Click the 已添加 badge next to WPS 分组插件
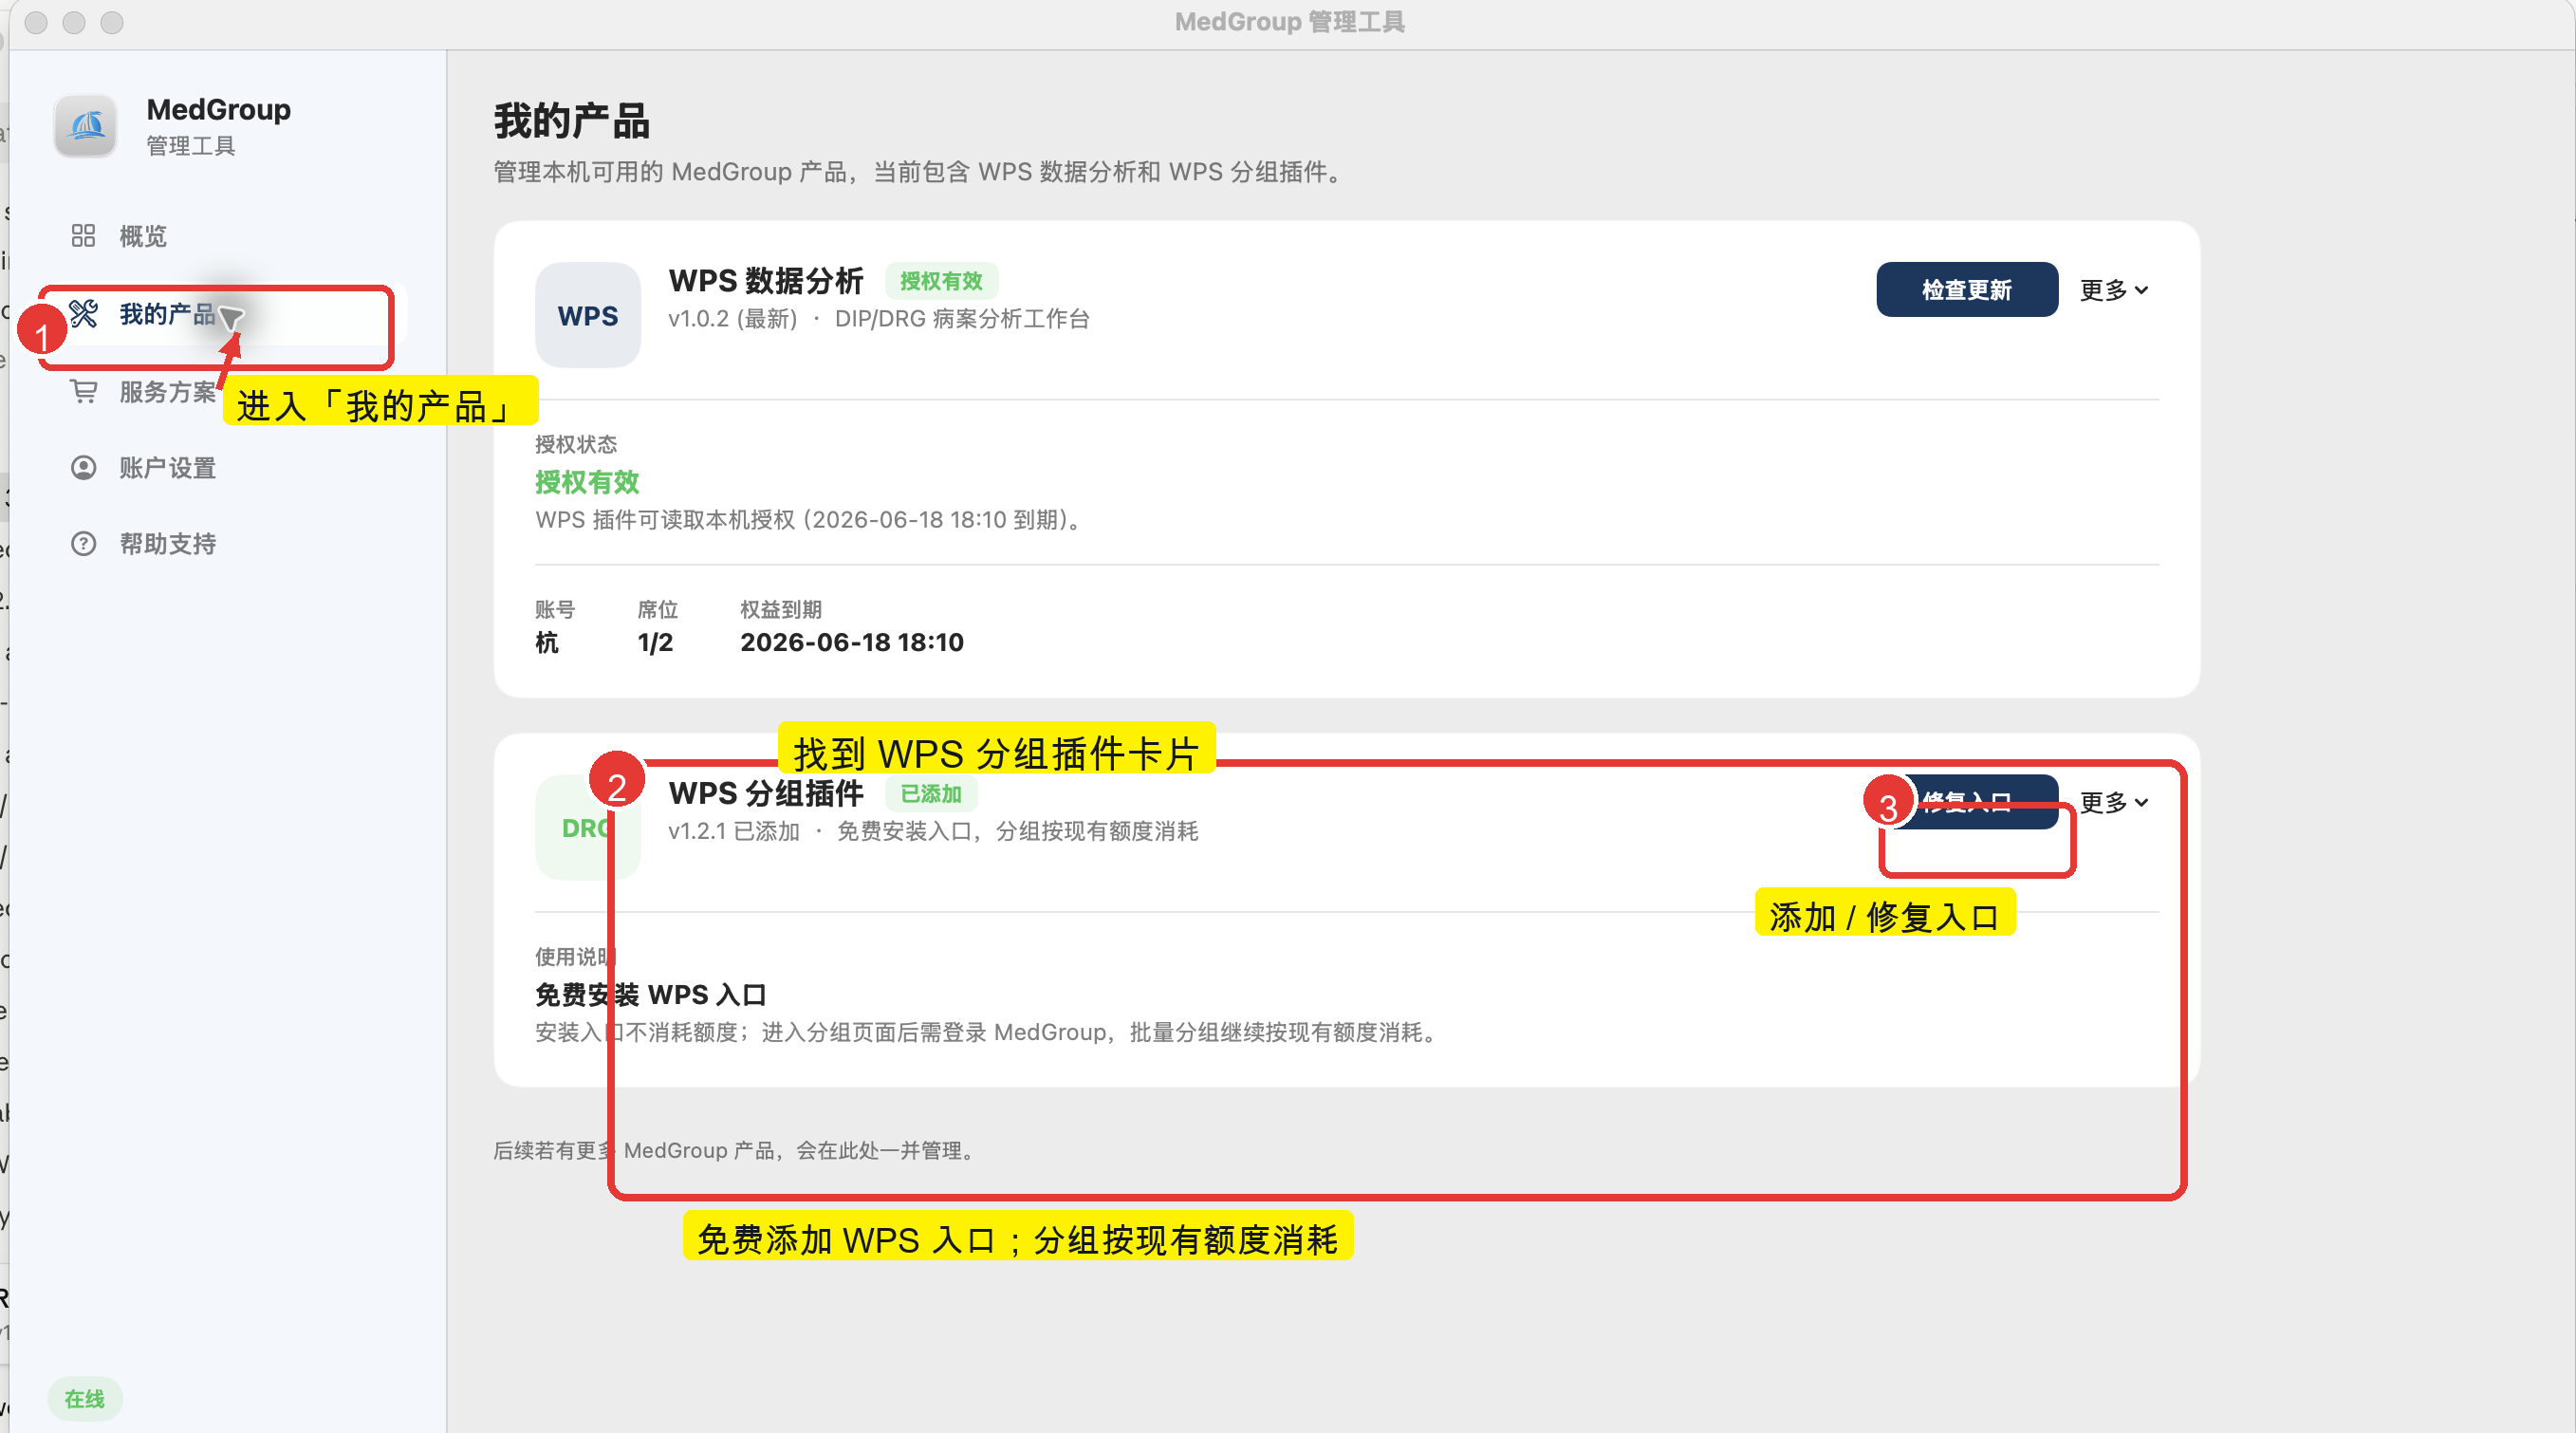2576x1433 pixels. click(931, 794)
